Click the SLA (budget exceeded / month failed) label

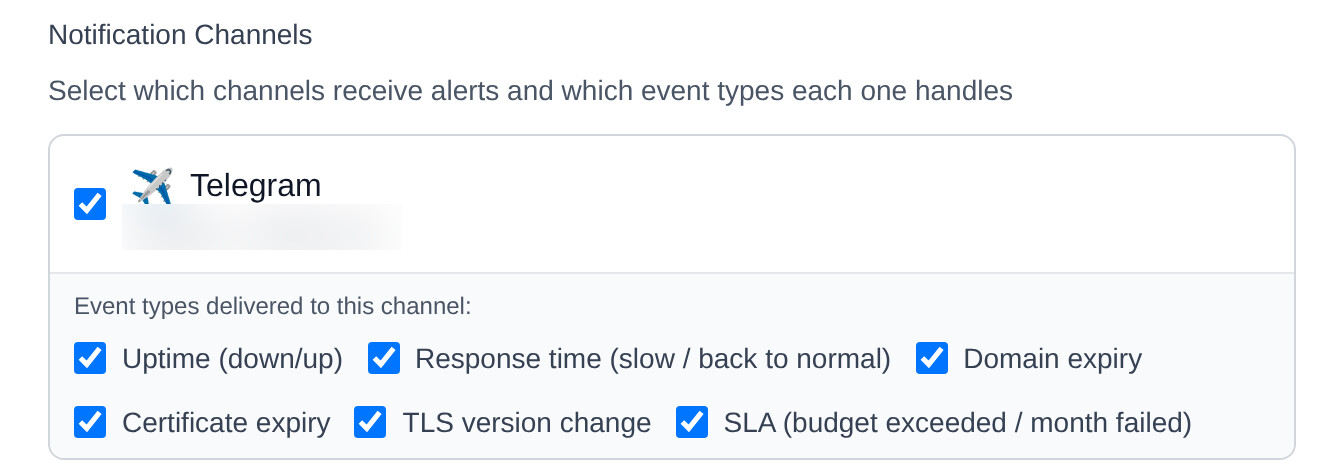point(958,423)
